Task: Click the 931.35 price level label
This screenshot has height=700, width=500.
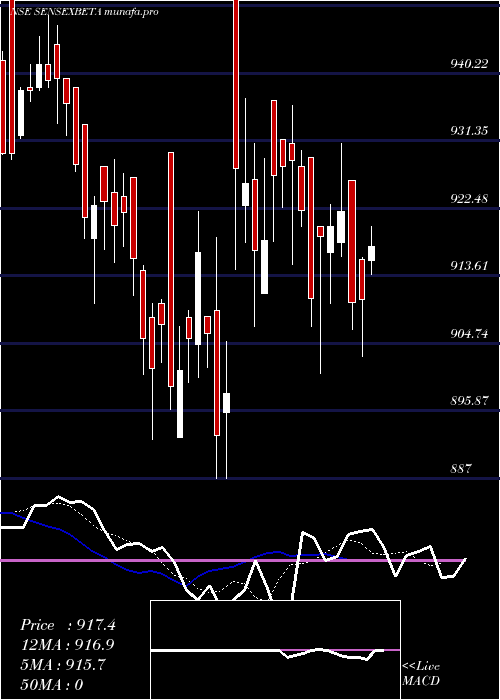Action: tap(469, 131)
